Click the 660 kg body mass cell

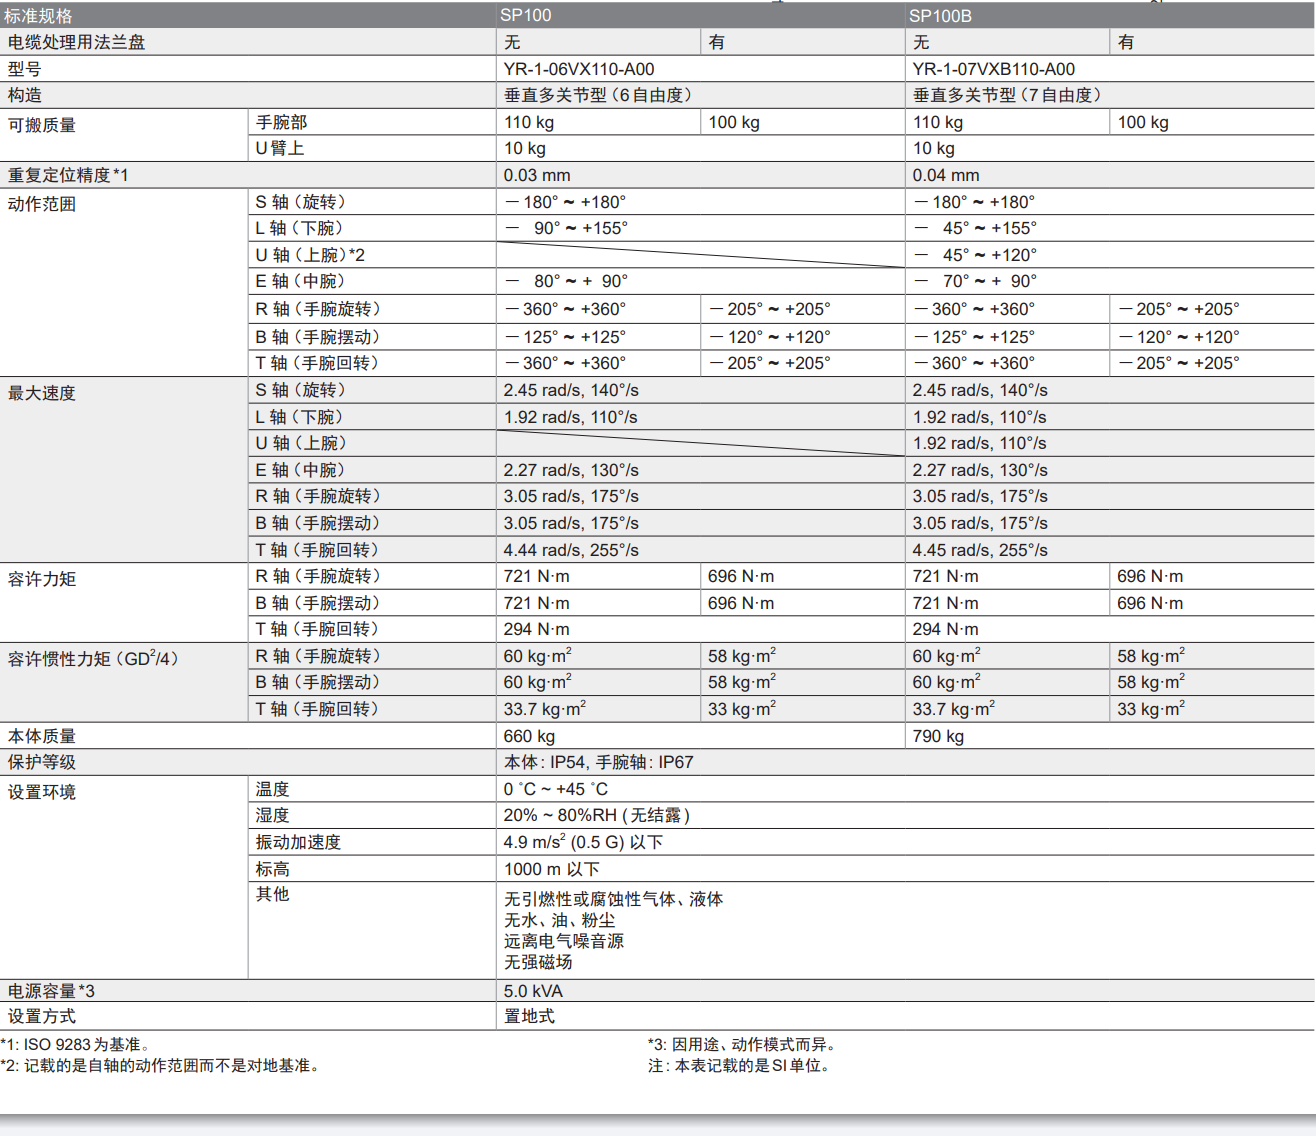point(529,736)
